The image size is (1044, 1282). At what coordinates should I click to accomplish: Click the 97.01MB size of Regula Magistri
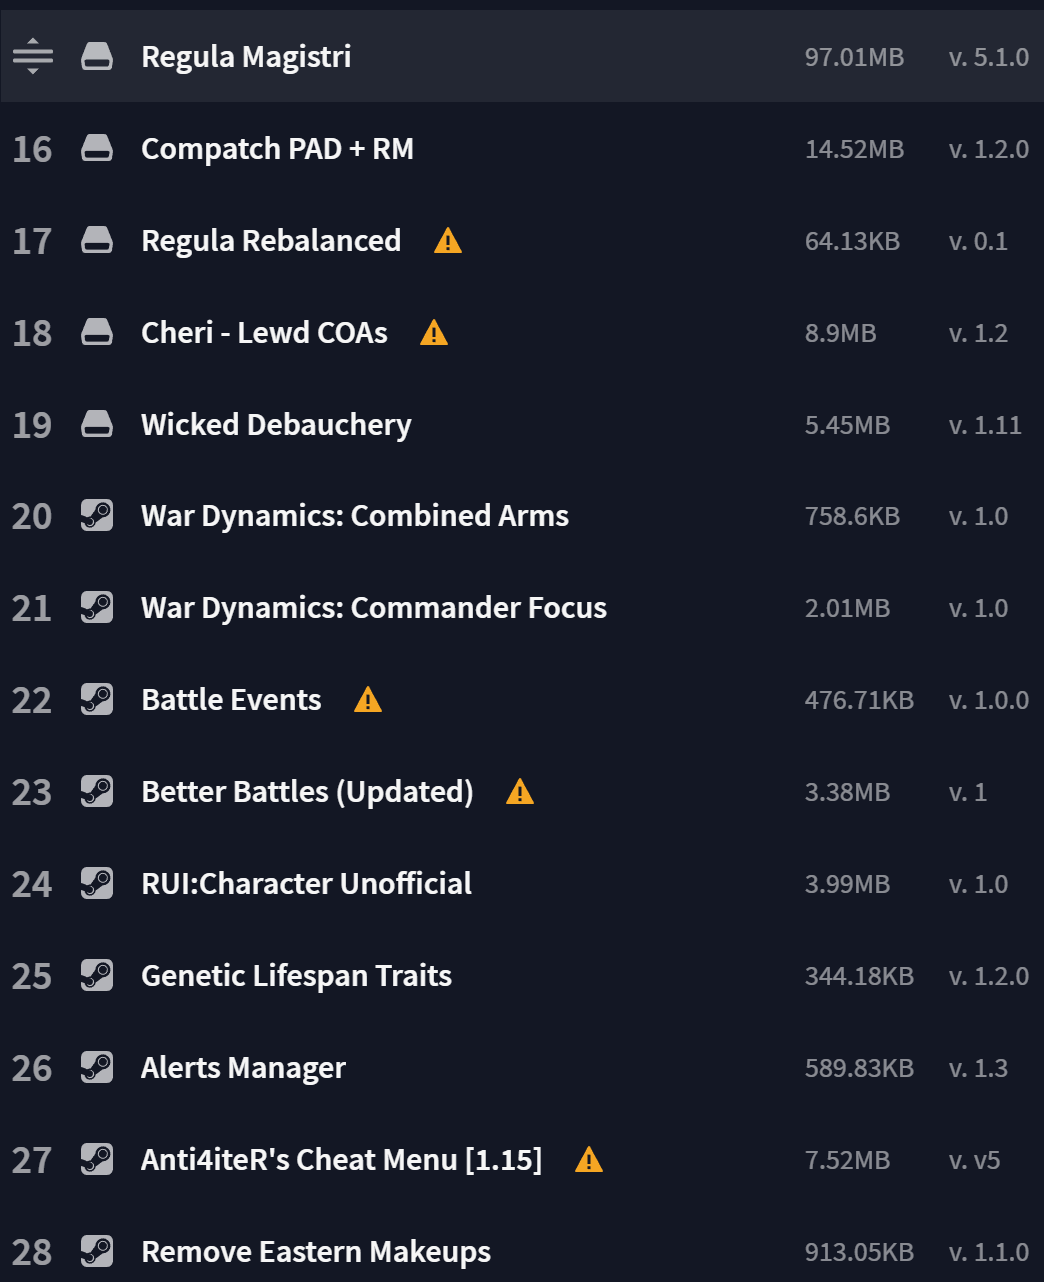click(854, 57)
